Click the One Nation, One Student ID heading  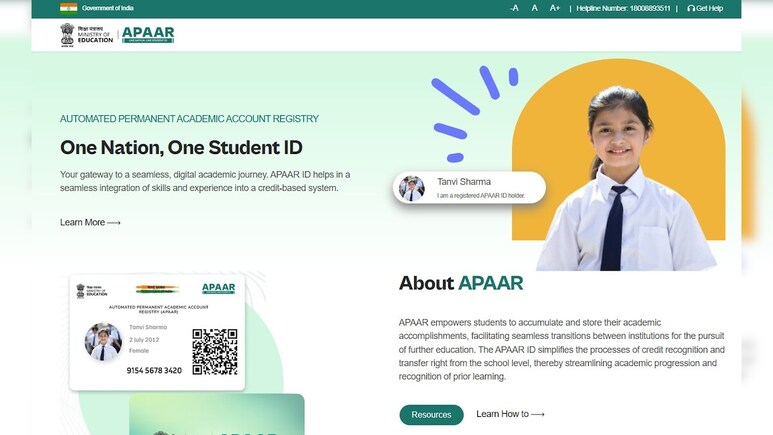point(181,147)
